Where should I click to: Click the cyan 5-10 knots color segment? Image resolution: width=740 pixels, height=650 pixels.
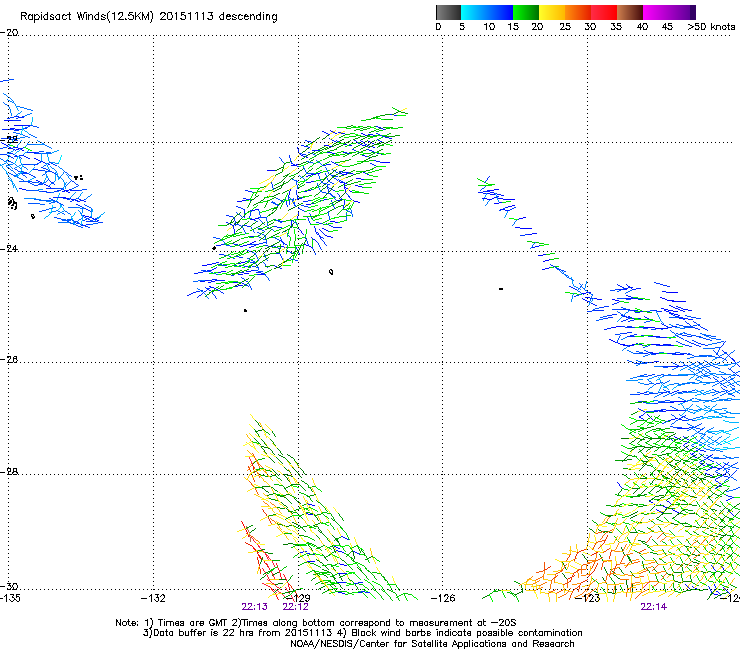474,12
